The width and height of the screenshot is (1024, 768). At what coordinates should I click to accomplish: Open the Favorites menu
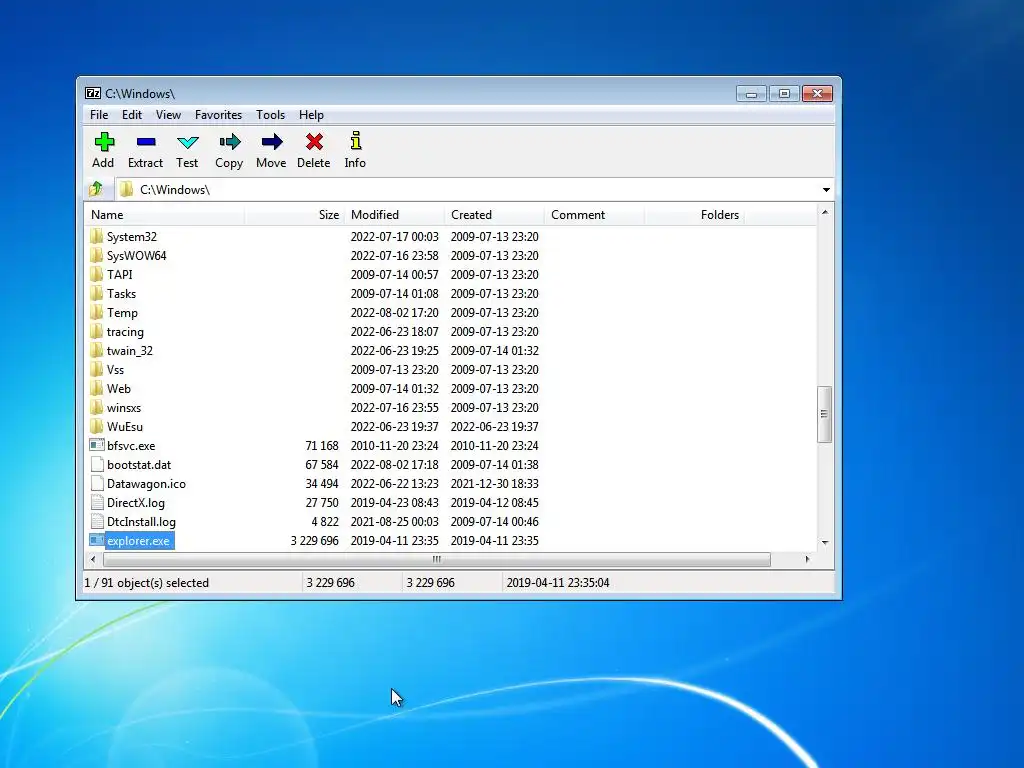click(219, 115)
